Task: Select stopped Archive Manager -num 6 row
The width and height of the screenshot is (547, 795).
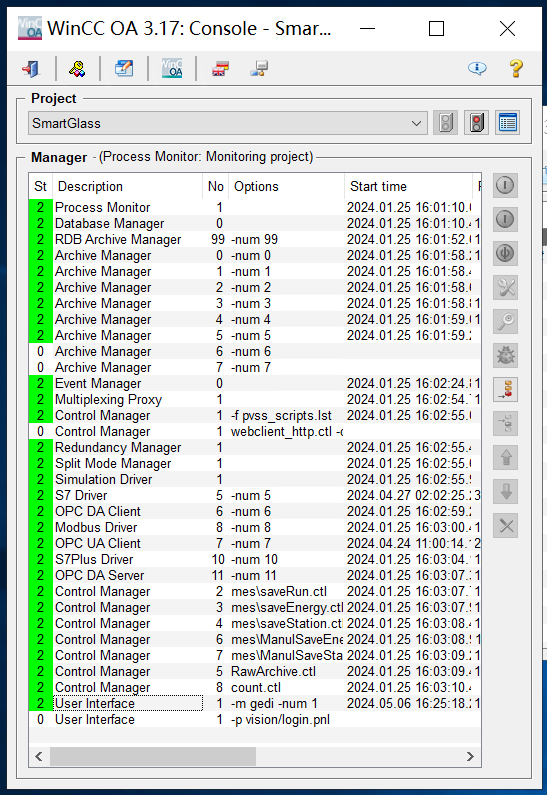Action: click(254, 351)
